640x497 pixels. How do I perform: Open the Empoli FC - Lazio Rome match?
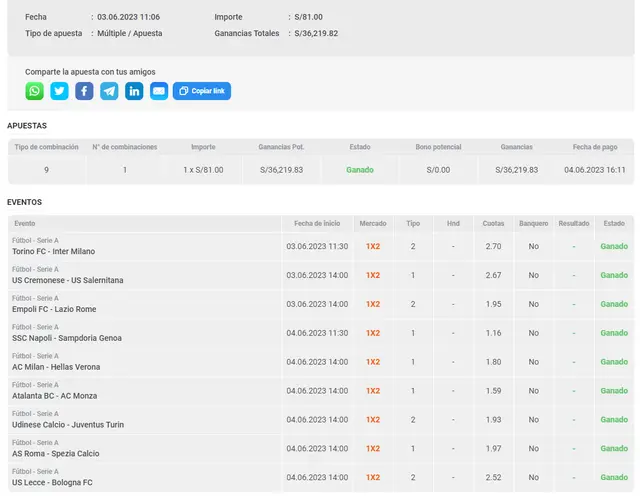(54, 309)
